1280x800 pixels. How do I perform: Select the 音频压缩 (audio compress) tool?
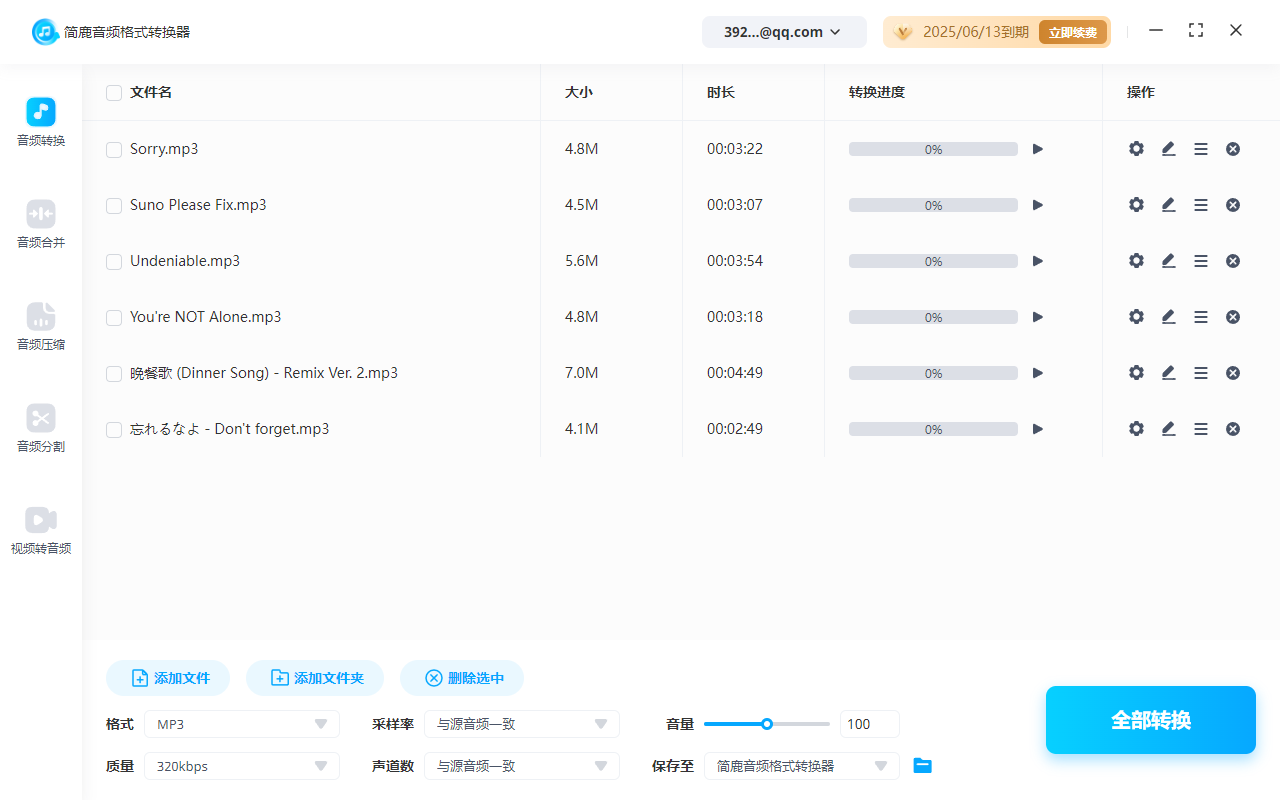pos(40,326)
